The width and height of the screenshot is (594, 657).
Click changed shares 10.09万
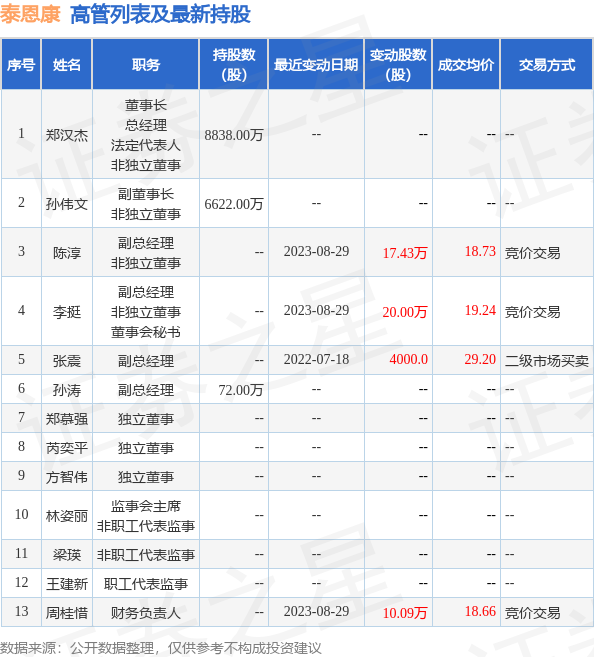(x=405, y=613)
